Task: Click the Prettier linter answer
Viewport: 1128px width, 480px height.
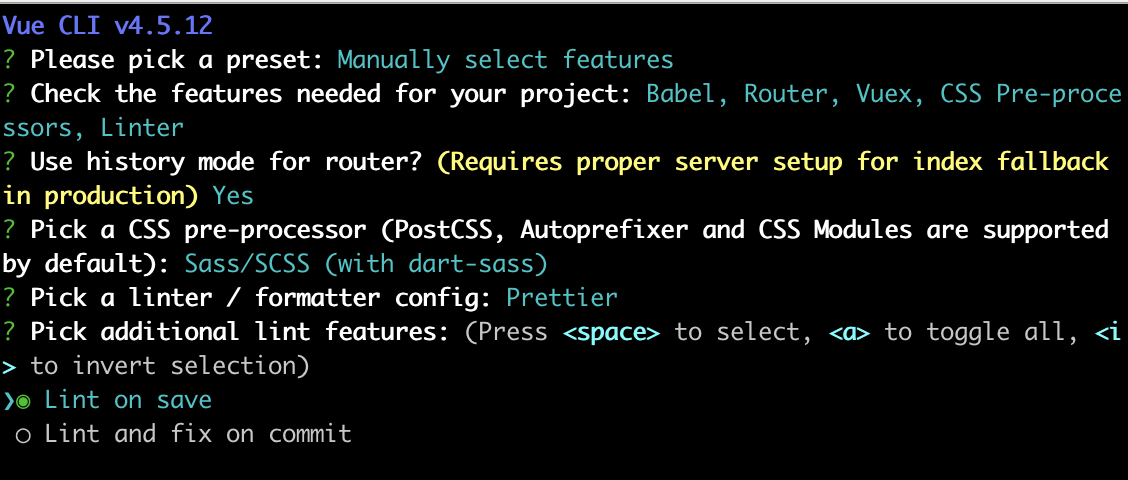Action: click(x=562, y=298)
